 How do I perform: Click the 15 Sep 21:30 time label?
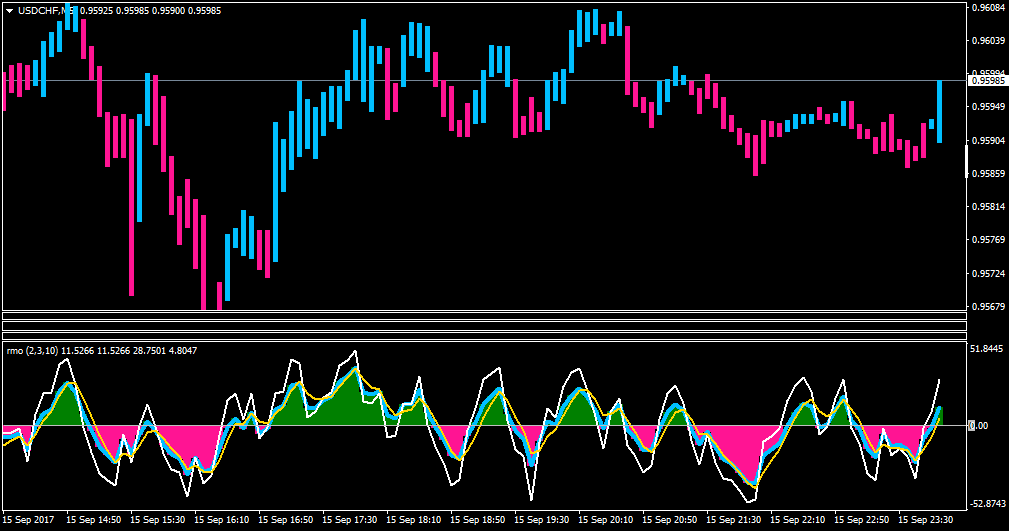(734, 519)
